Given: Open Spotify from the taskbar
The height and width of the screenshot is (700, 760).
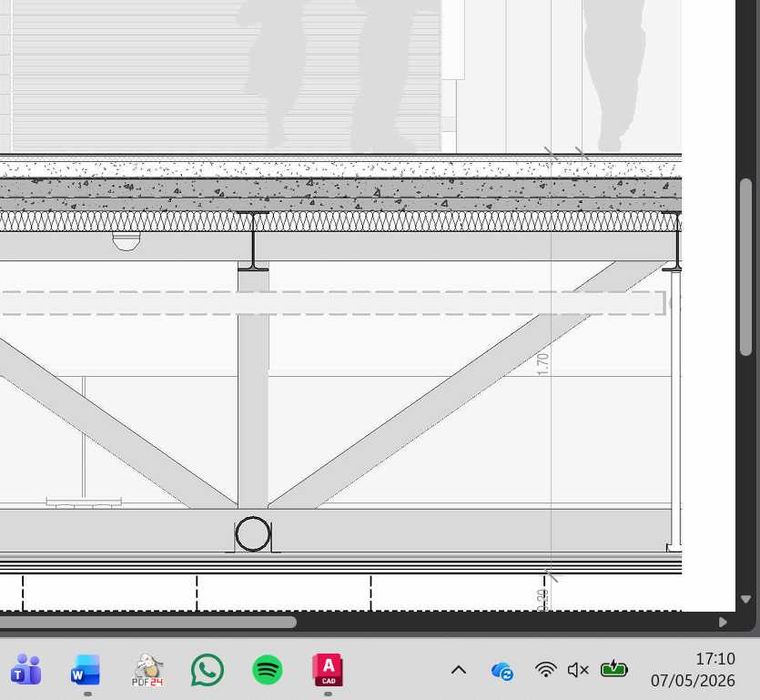Looking at the screenshot, I should [268, 669].
